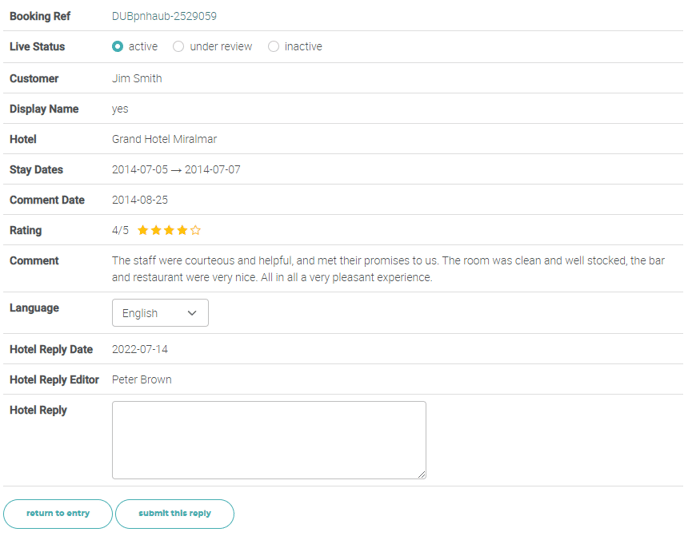
Task: Click the second rating star
Action: tap(156, 230)
